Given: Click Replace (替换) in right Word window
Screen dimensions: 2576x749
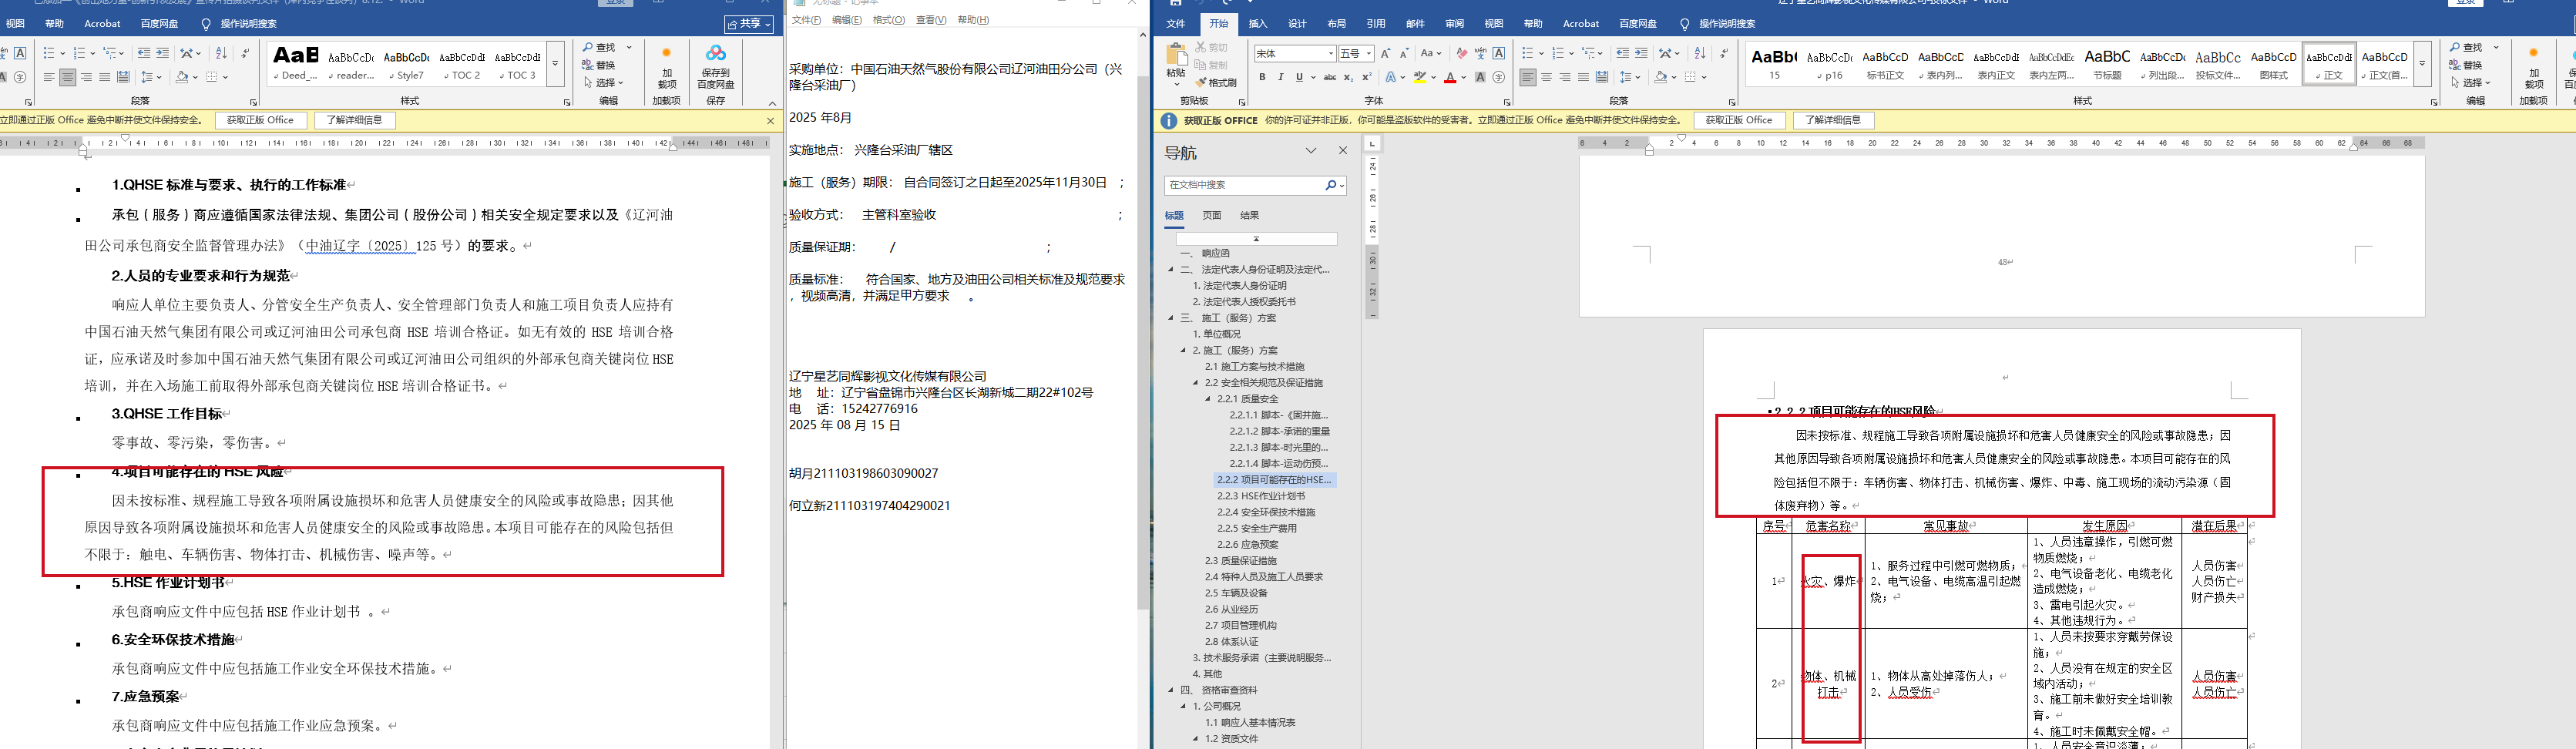Looking at the screenshot, I should [2466, 65].
